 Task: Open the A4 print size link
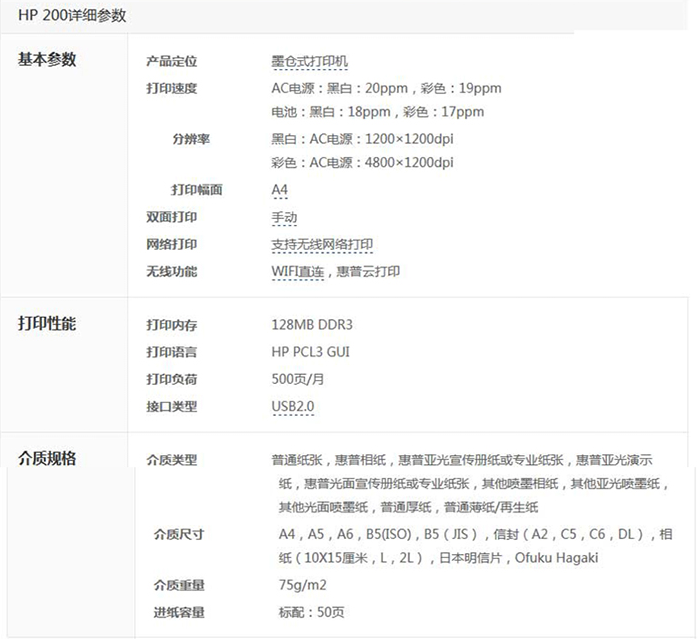tap(279, 190)
